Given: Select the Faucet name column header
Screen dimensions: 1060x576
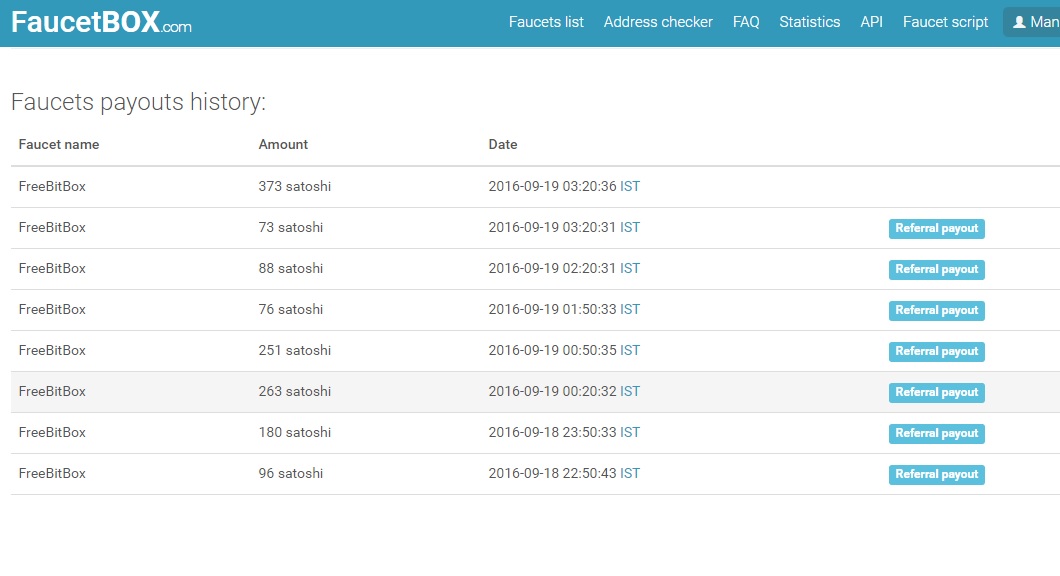Looking at the screenshot, I should (x=59, y=145).
